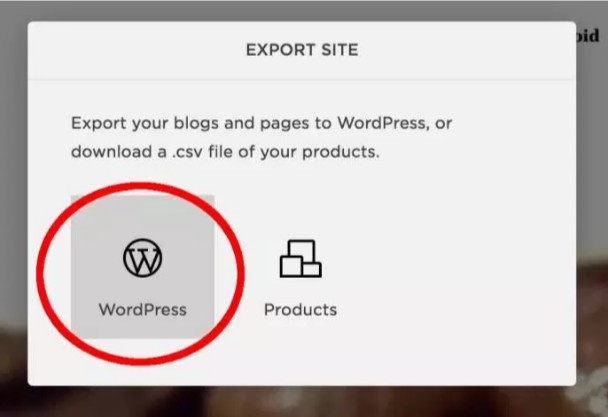This screenshot has height=417, width=608.
Task: Dismiss dialog via dimmed area below it
Action: pos(302,402)
